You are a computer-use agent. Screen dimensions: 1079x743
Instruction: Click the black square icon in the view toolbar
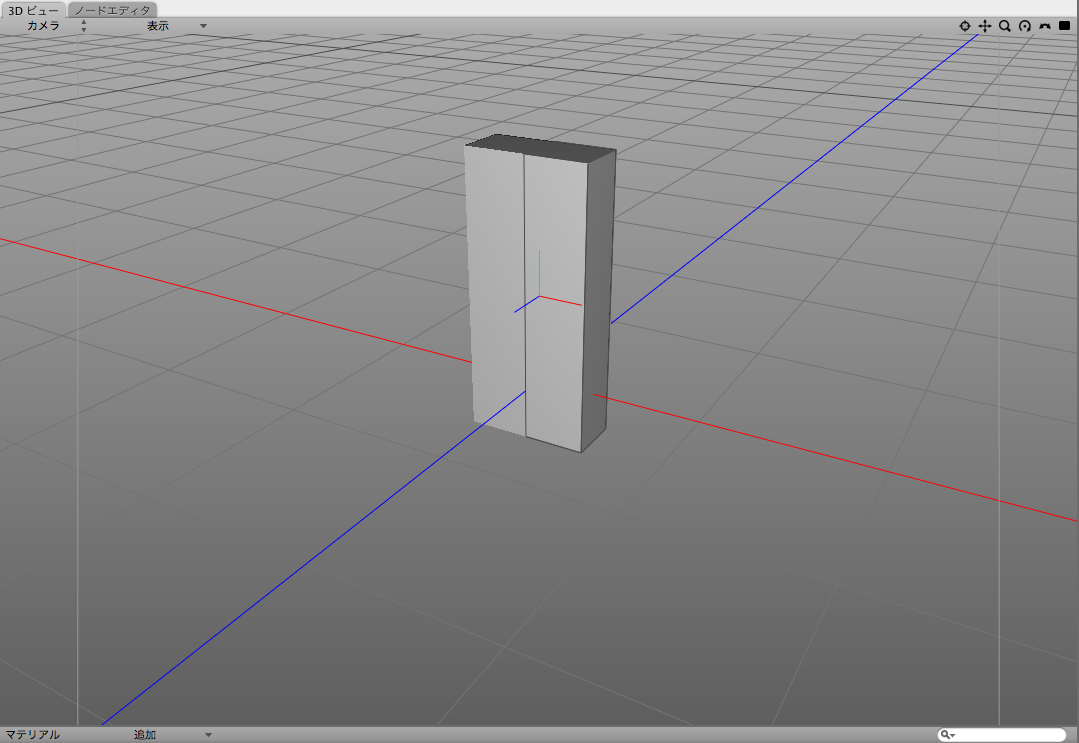[x=1065, y=25]
